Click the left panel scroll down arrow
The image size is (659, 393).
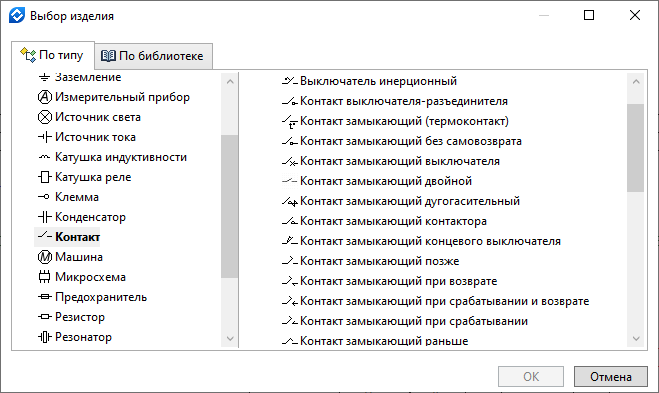[x=230, y=338]
